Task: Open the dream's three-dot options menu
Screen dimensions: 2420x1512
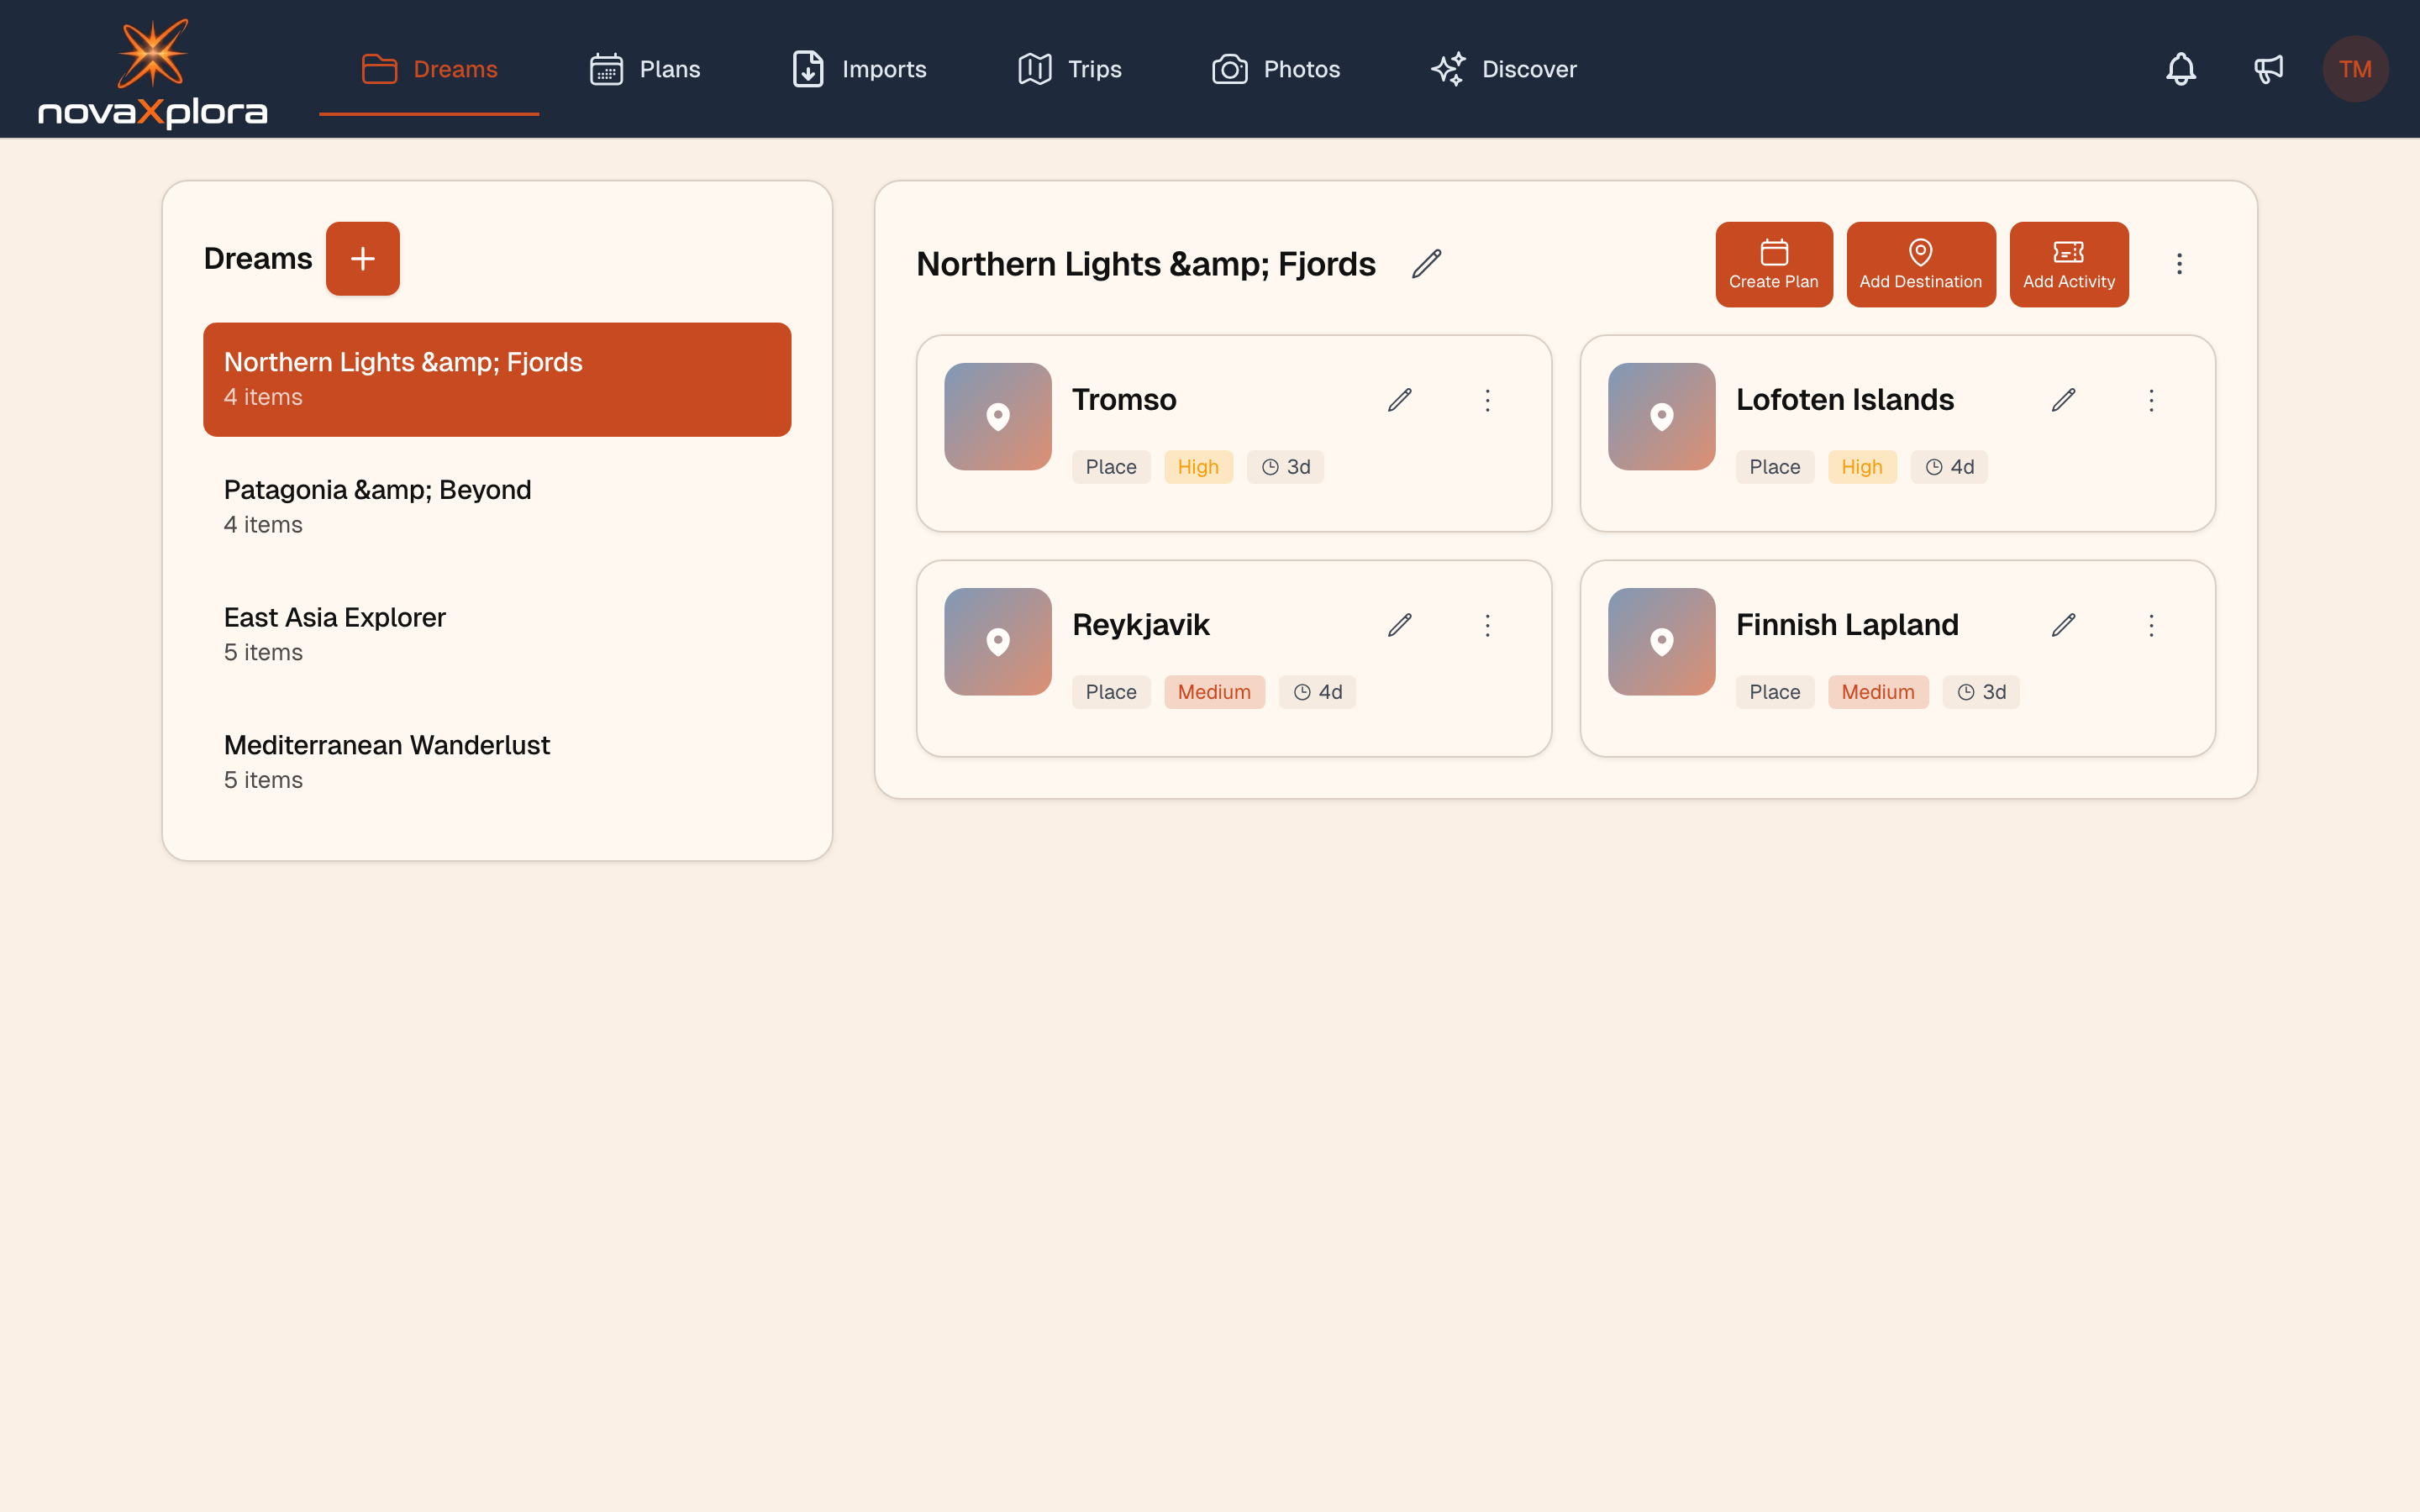Action: click(2179, 264)
